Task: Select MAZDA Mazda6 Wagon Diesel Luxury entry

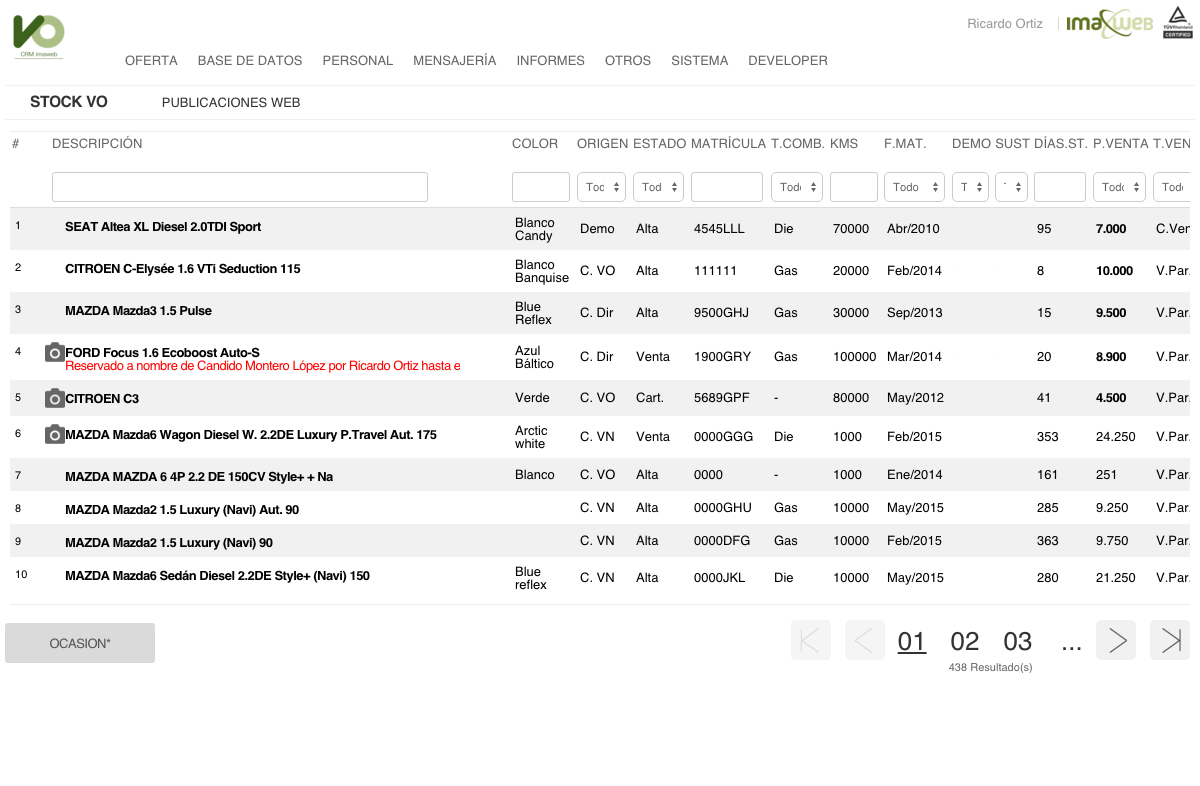Action: tap(251, 435)
